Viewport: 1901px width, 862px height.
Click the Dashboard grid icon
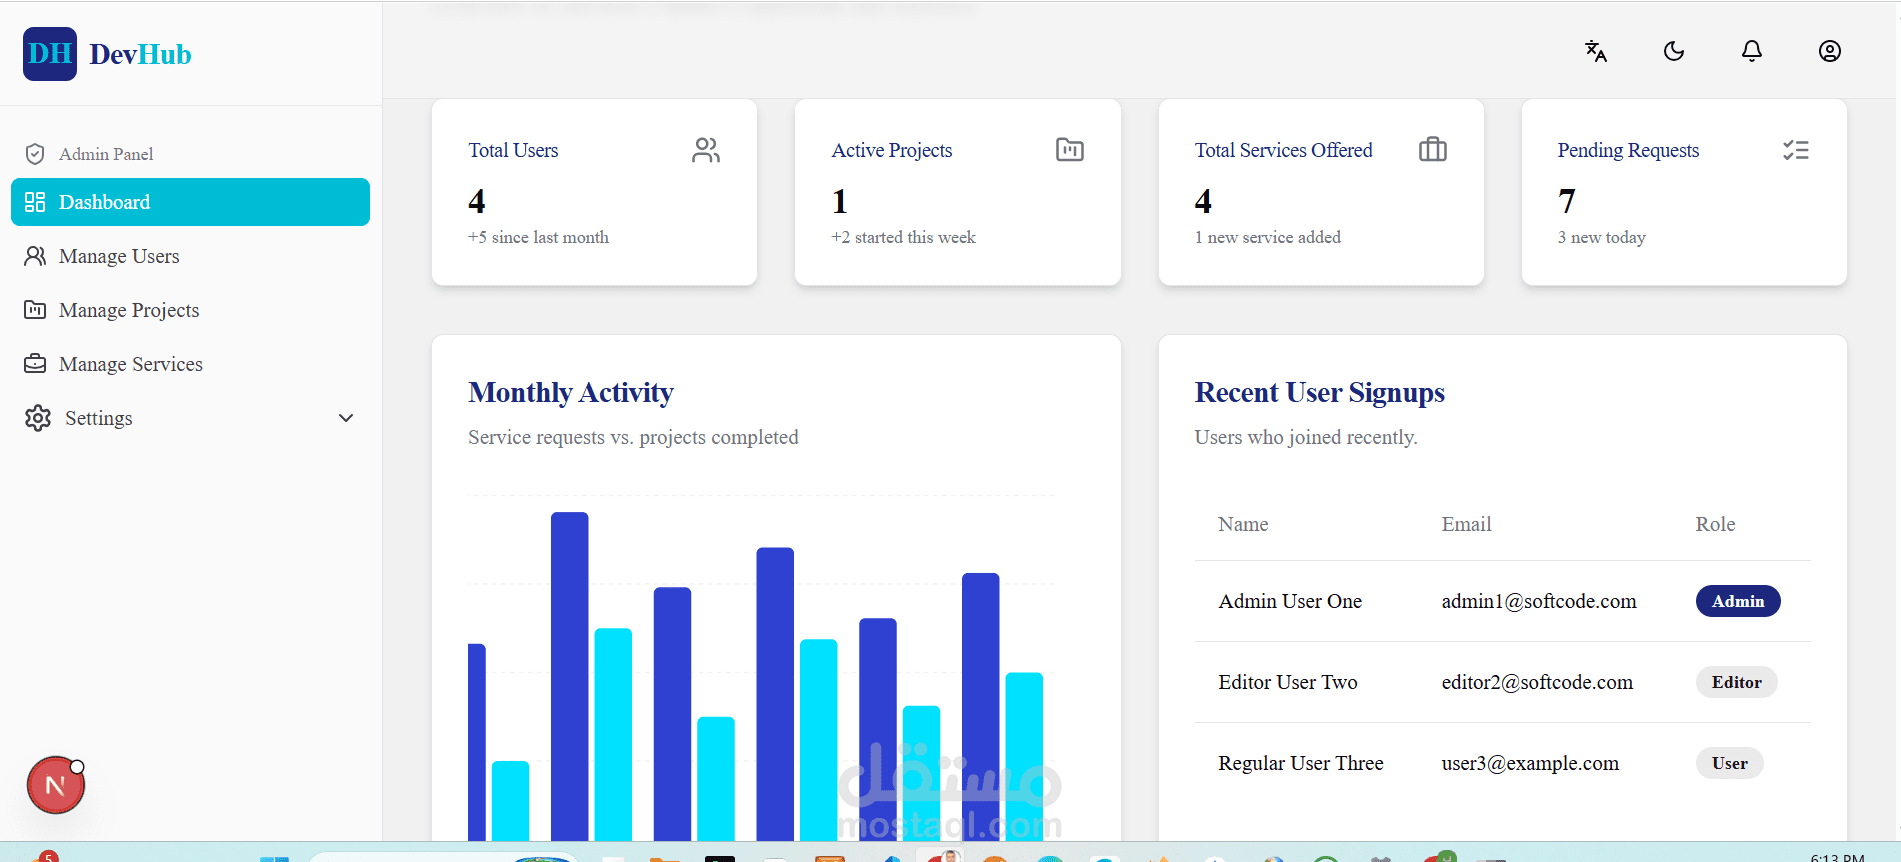[x=35, y=202]
